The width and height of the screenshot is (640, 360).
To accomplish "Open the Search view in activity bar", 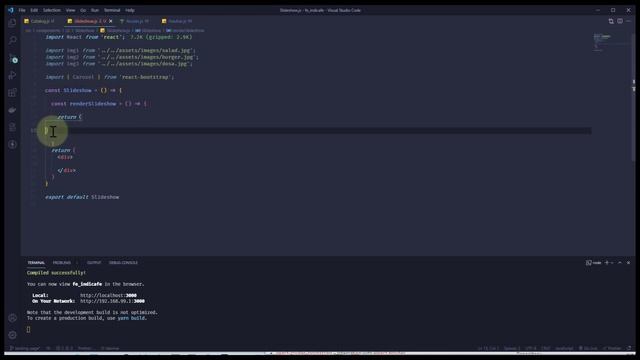I will pyautogui.click(x=12, y=40).
